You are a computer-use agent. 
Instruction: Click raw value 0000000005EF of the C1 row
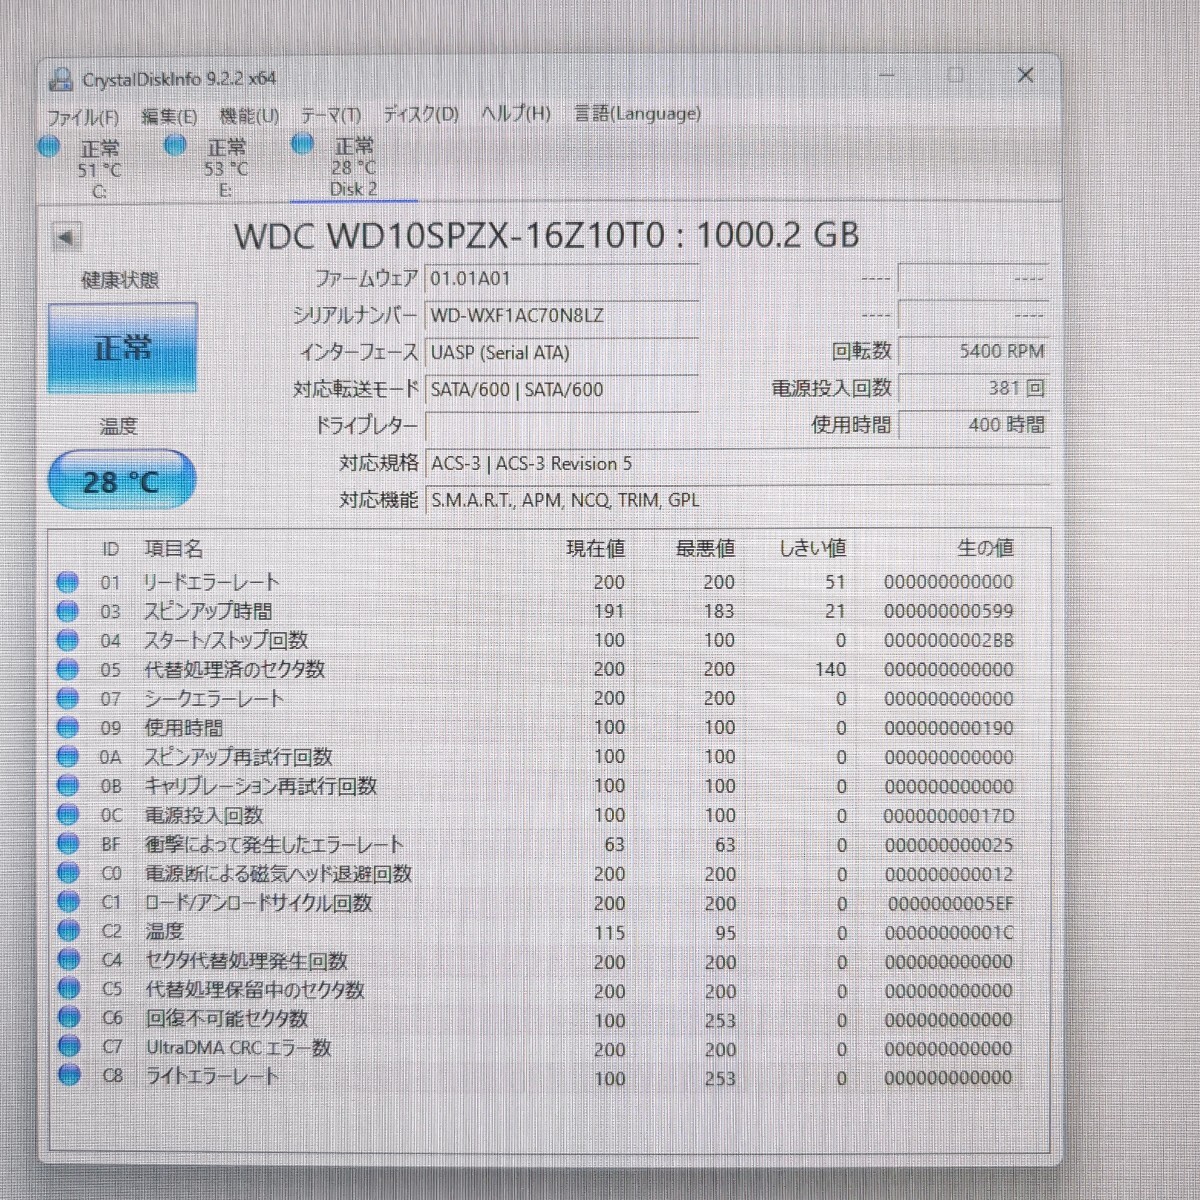pyautogui.click(x=950, y=903)
